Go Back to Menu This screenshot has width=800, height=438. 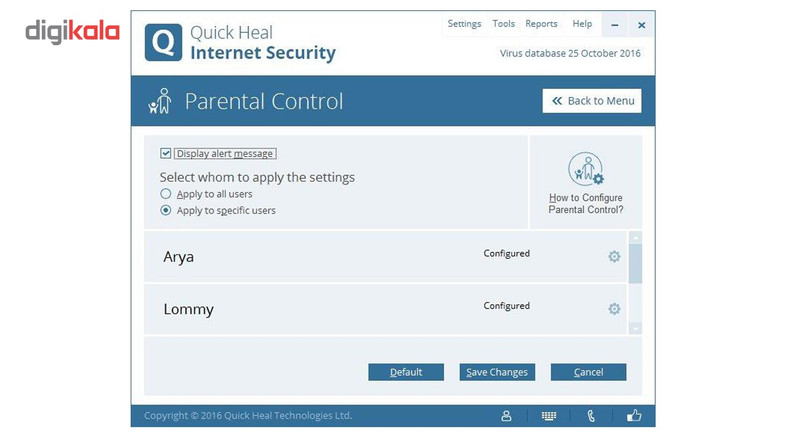pyautogui.click(x=592, y=101)
